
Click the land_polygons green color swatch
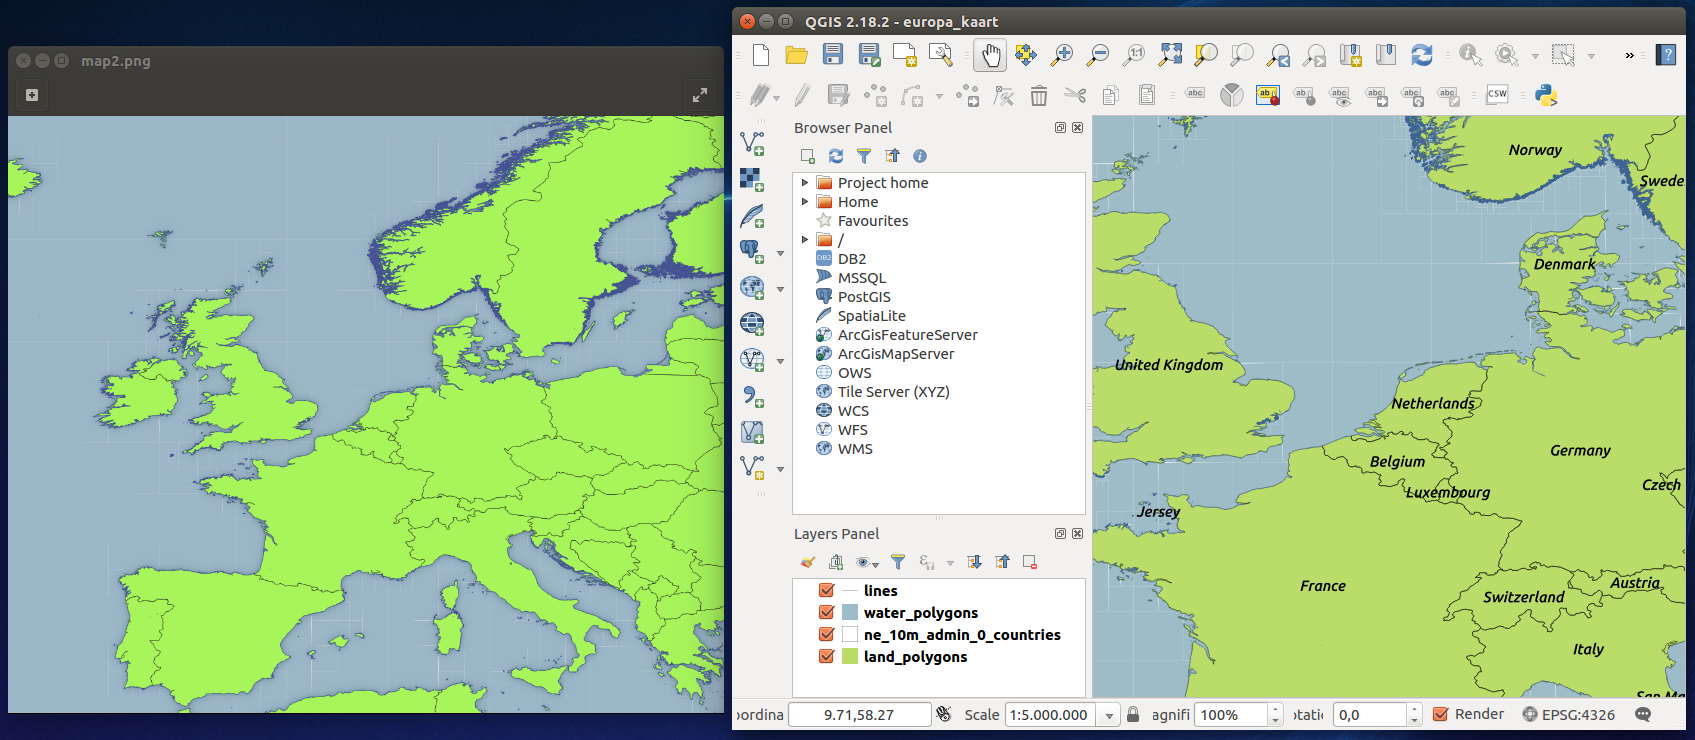point(850,656)
